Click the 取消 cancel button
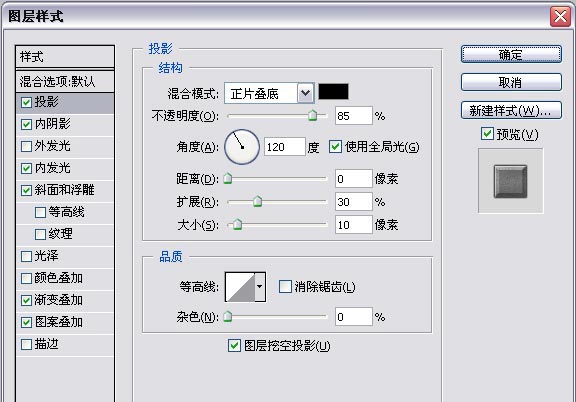This screenshot has width=576, height=402. pyautogui.click(x=511, y=82)
